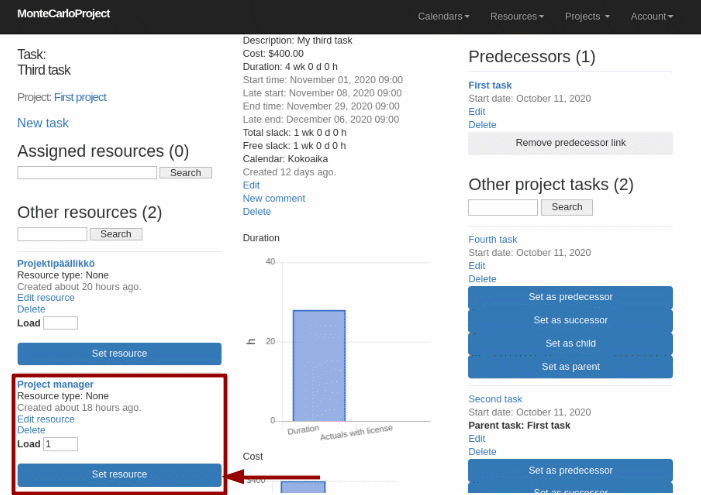This screenshot has width=701, height=495.
Task: Focus the Other project tasks search field
Action: click(503, 207)
